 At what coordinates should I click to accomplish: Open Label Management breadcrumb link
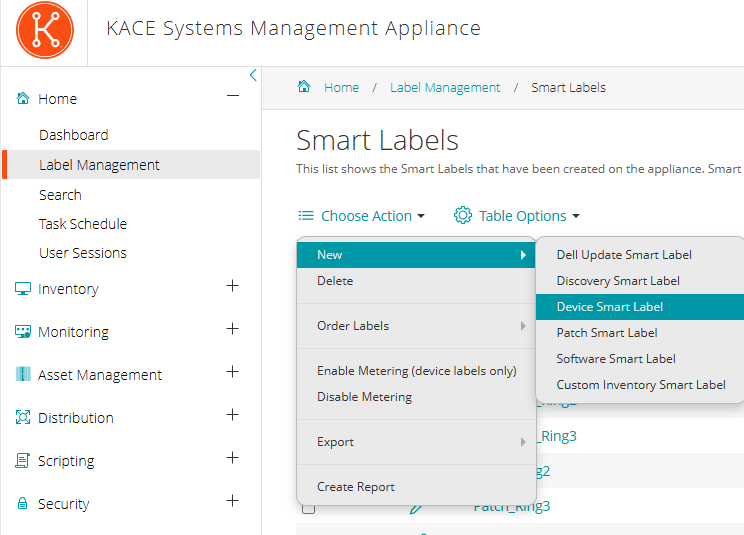pos(445,88)
